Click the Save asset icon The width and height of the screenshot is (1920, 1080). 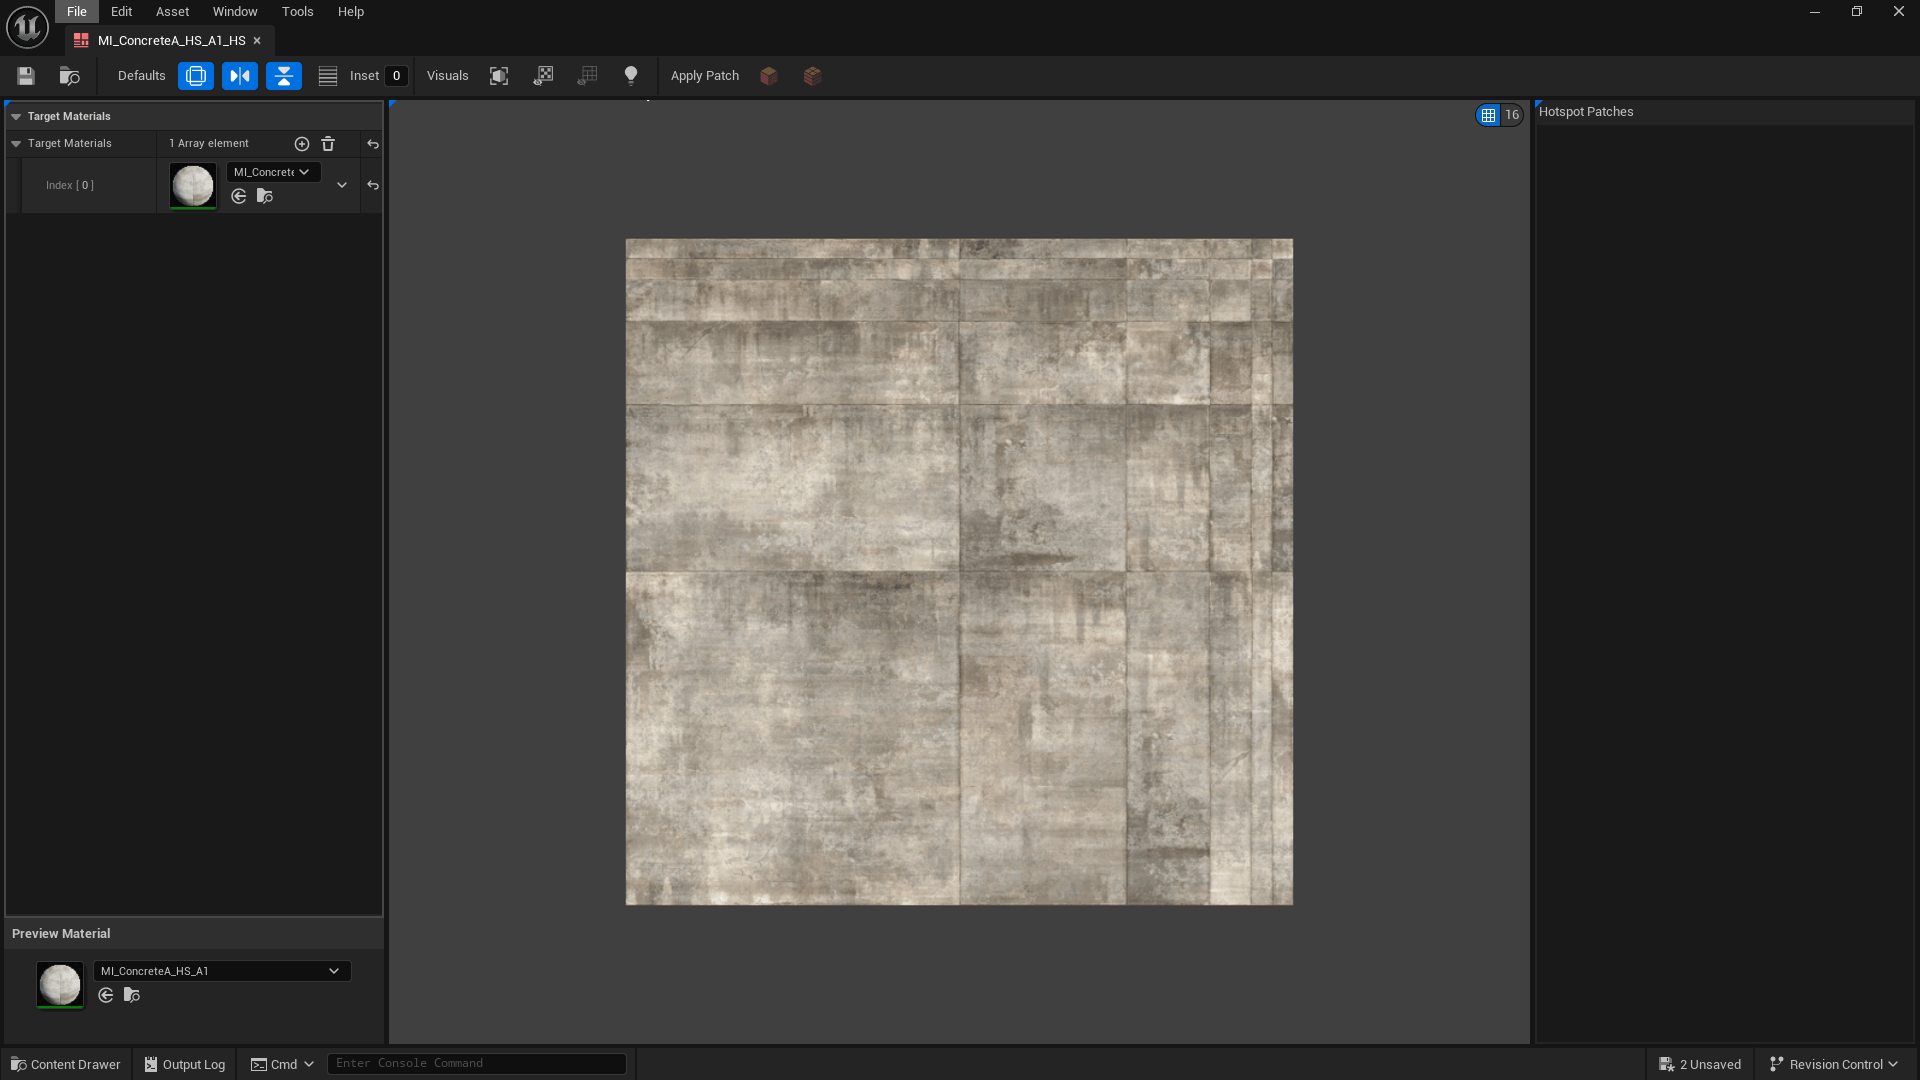pos(26,76)
